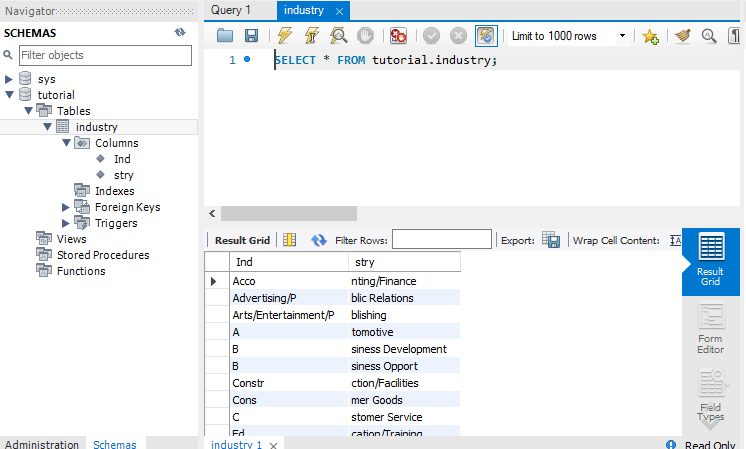Close the industry 1 result tab

pos(273,446)
